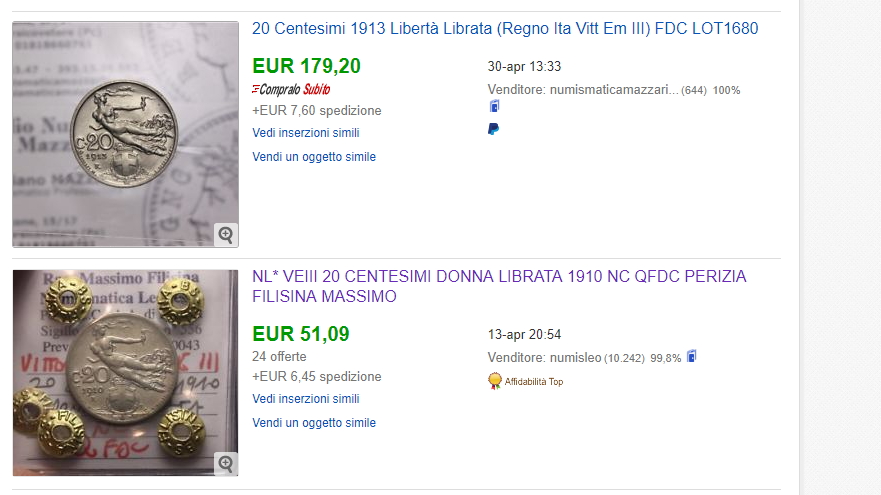Viewport: 881px width, 495px height.
Task: Open 1910 sealed coin thumbnail image
Action: click(125, 373)
